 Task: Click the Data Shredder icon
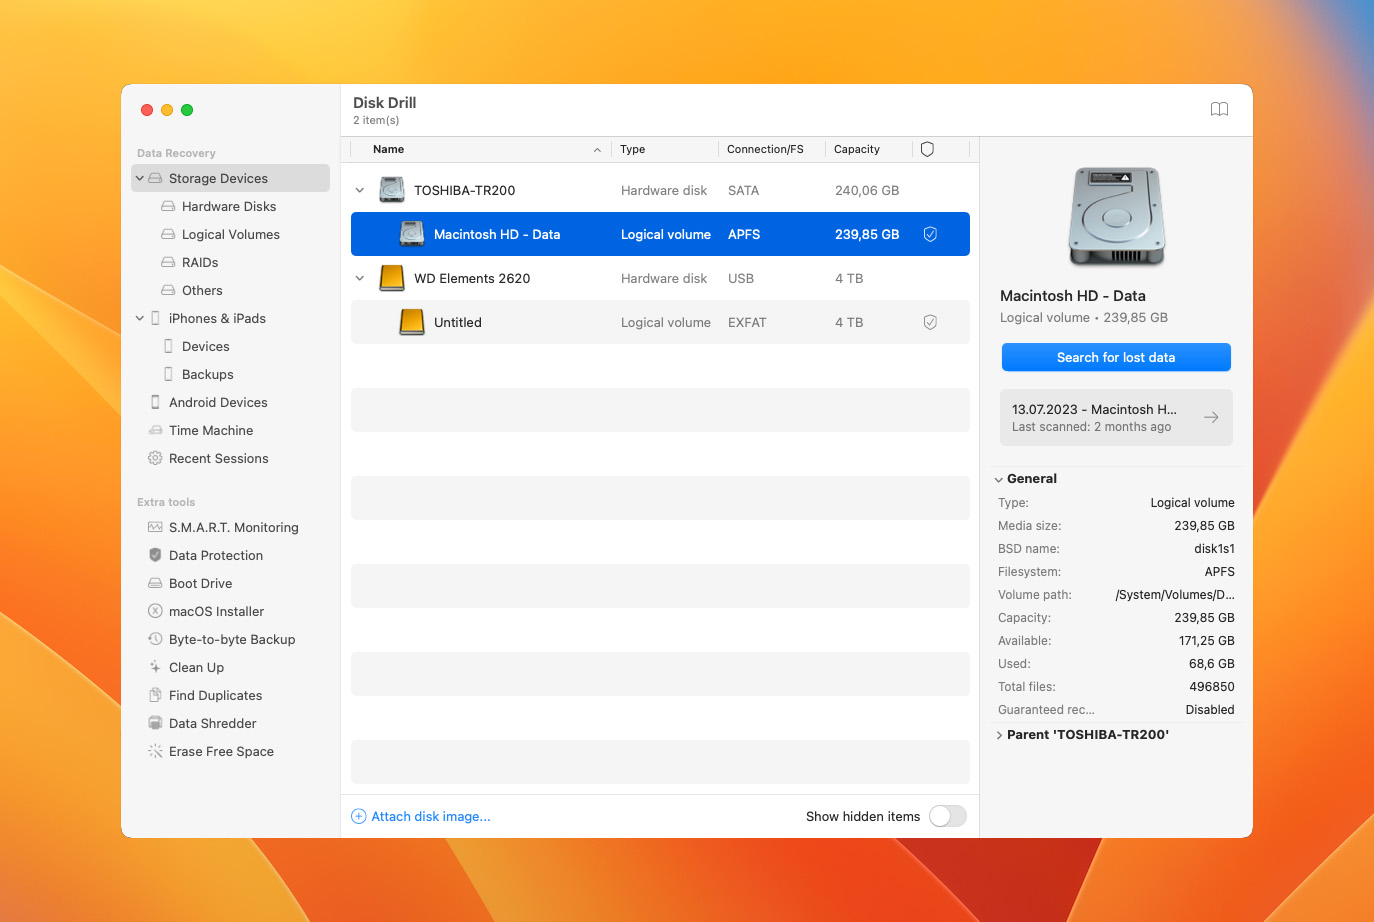155,723
